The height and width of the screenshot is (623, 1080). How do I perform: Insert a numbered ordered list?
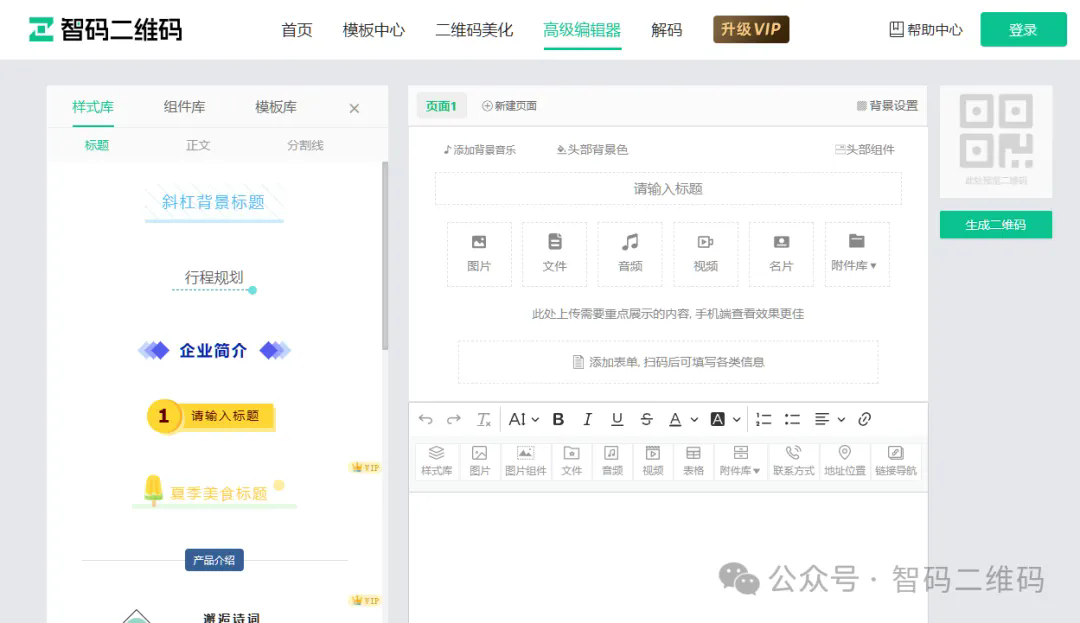coord(764,419)
